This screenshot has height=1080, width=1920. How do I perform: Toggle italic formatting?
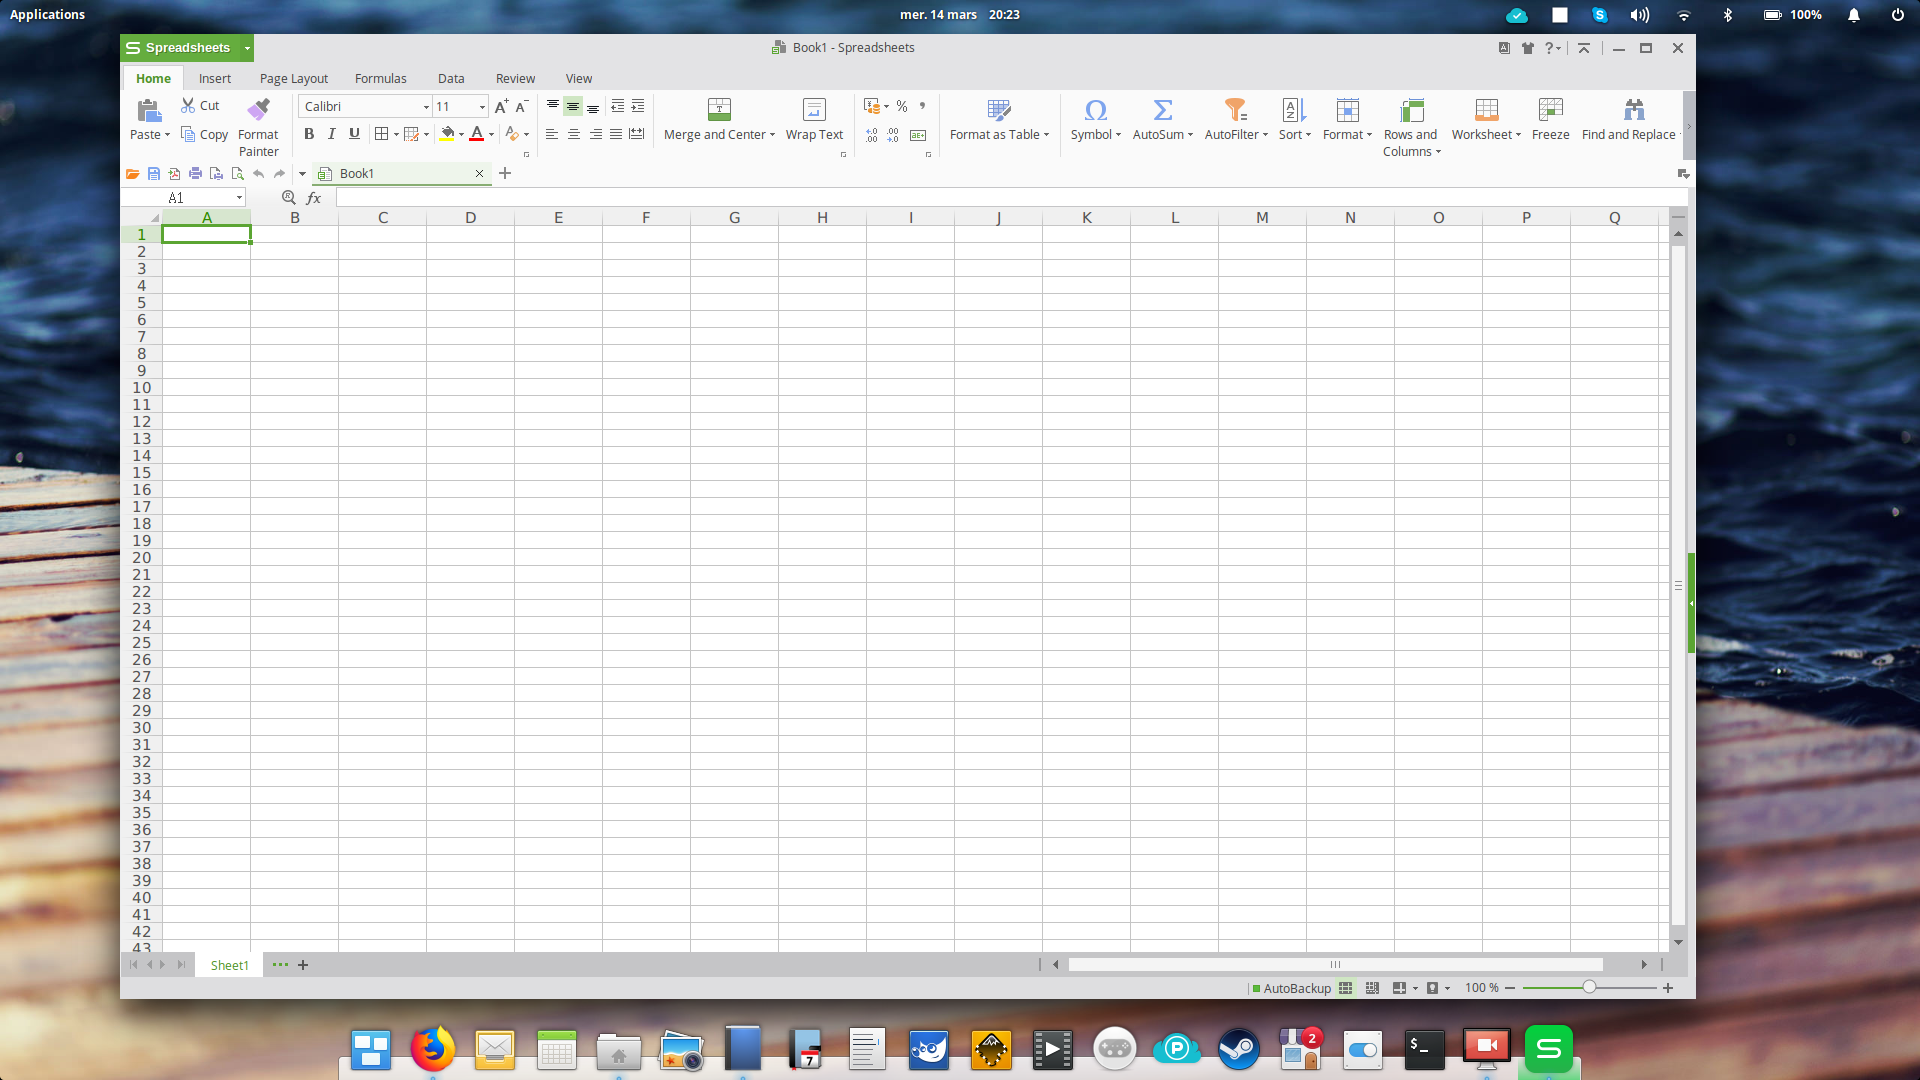pyautogui.click(x=332, y=134)
